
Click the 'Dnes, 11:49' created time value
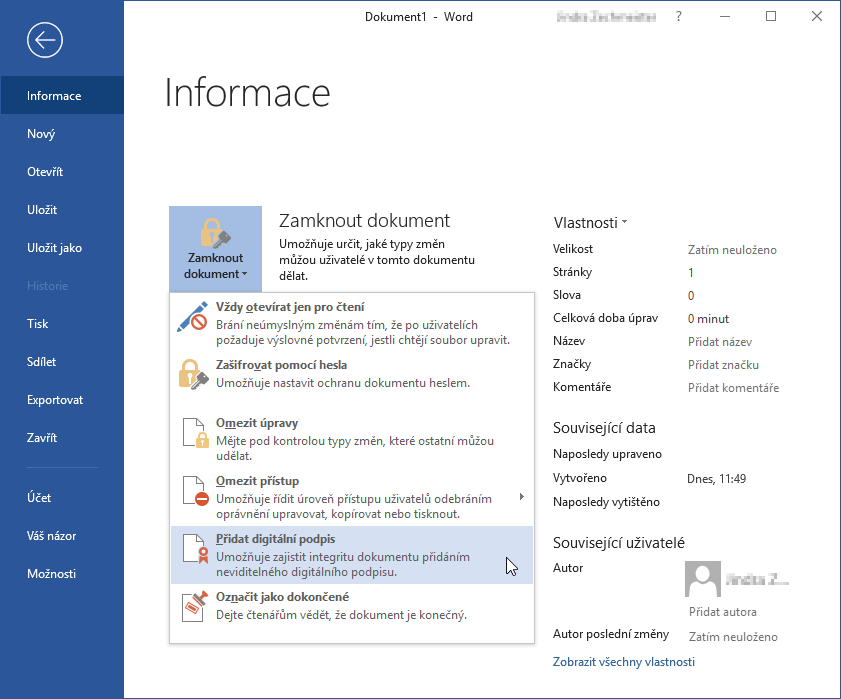coord(717,479)
